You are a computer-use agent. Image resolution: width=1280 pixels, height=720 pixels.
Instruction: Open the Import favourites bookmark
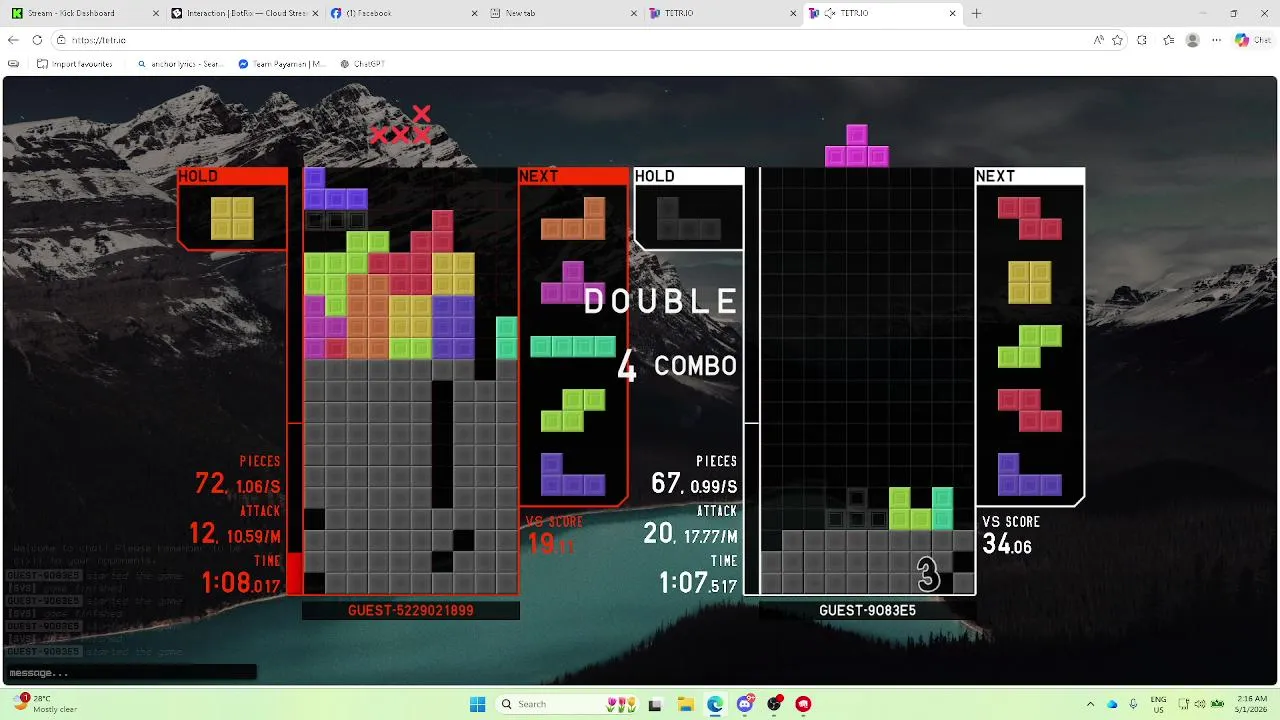(74, 63)
